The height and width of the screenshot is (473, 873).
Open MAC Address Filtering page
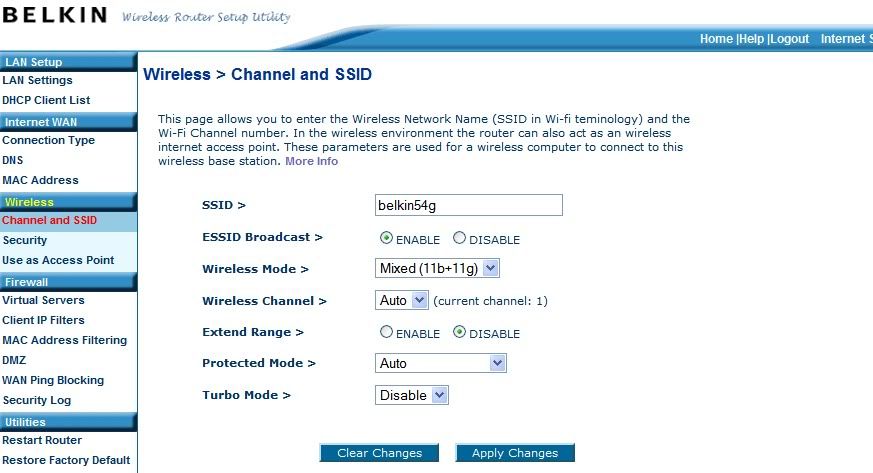click(x=65, y=340)
